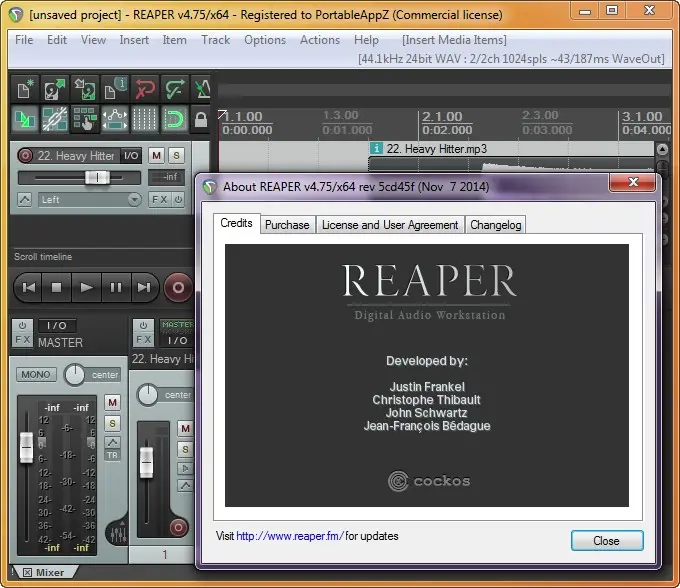Click the Stop transport button

click(x=56, y=287)
